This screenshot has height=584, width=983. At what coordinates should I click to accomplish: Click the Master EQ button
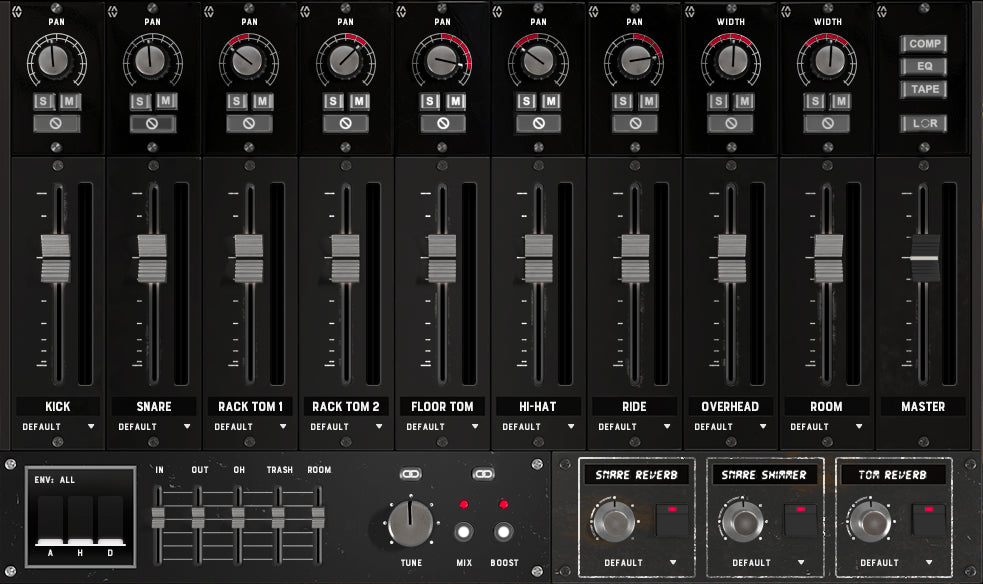click(923, 67)
